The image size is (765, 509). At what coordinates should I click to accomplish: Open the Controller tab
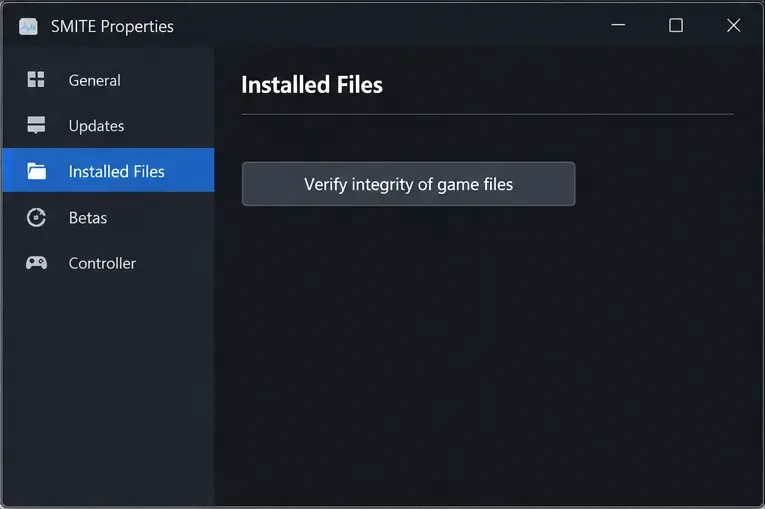click(x=108, y=263)
